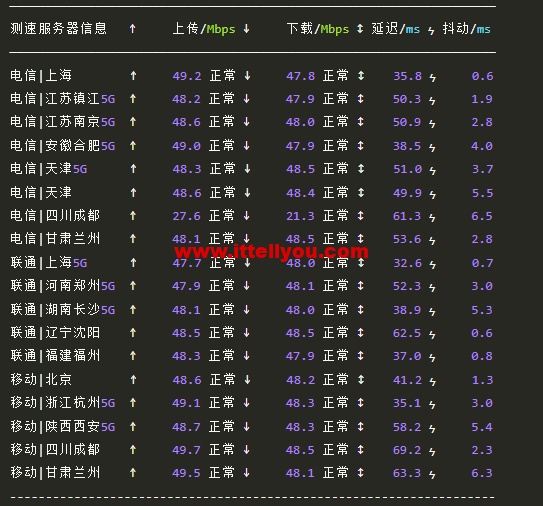Image resolution: width=543 pixels, height=506 pixels.
Task: Select 移动|甘肃兰州 server name
Action: 55,473
